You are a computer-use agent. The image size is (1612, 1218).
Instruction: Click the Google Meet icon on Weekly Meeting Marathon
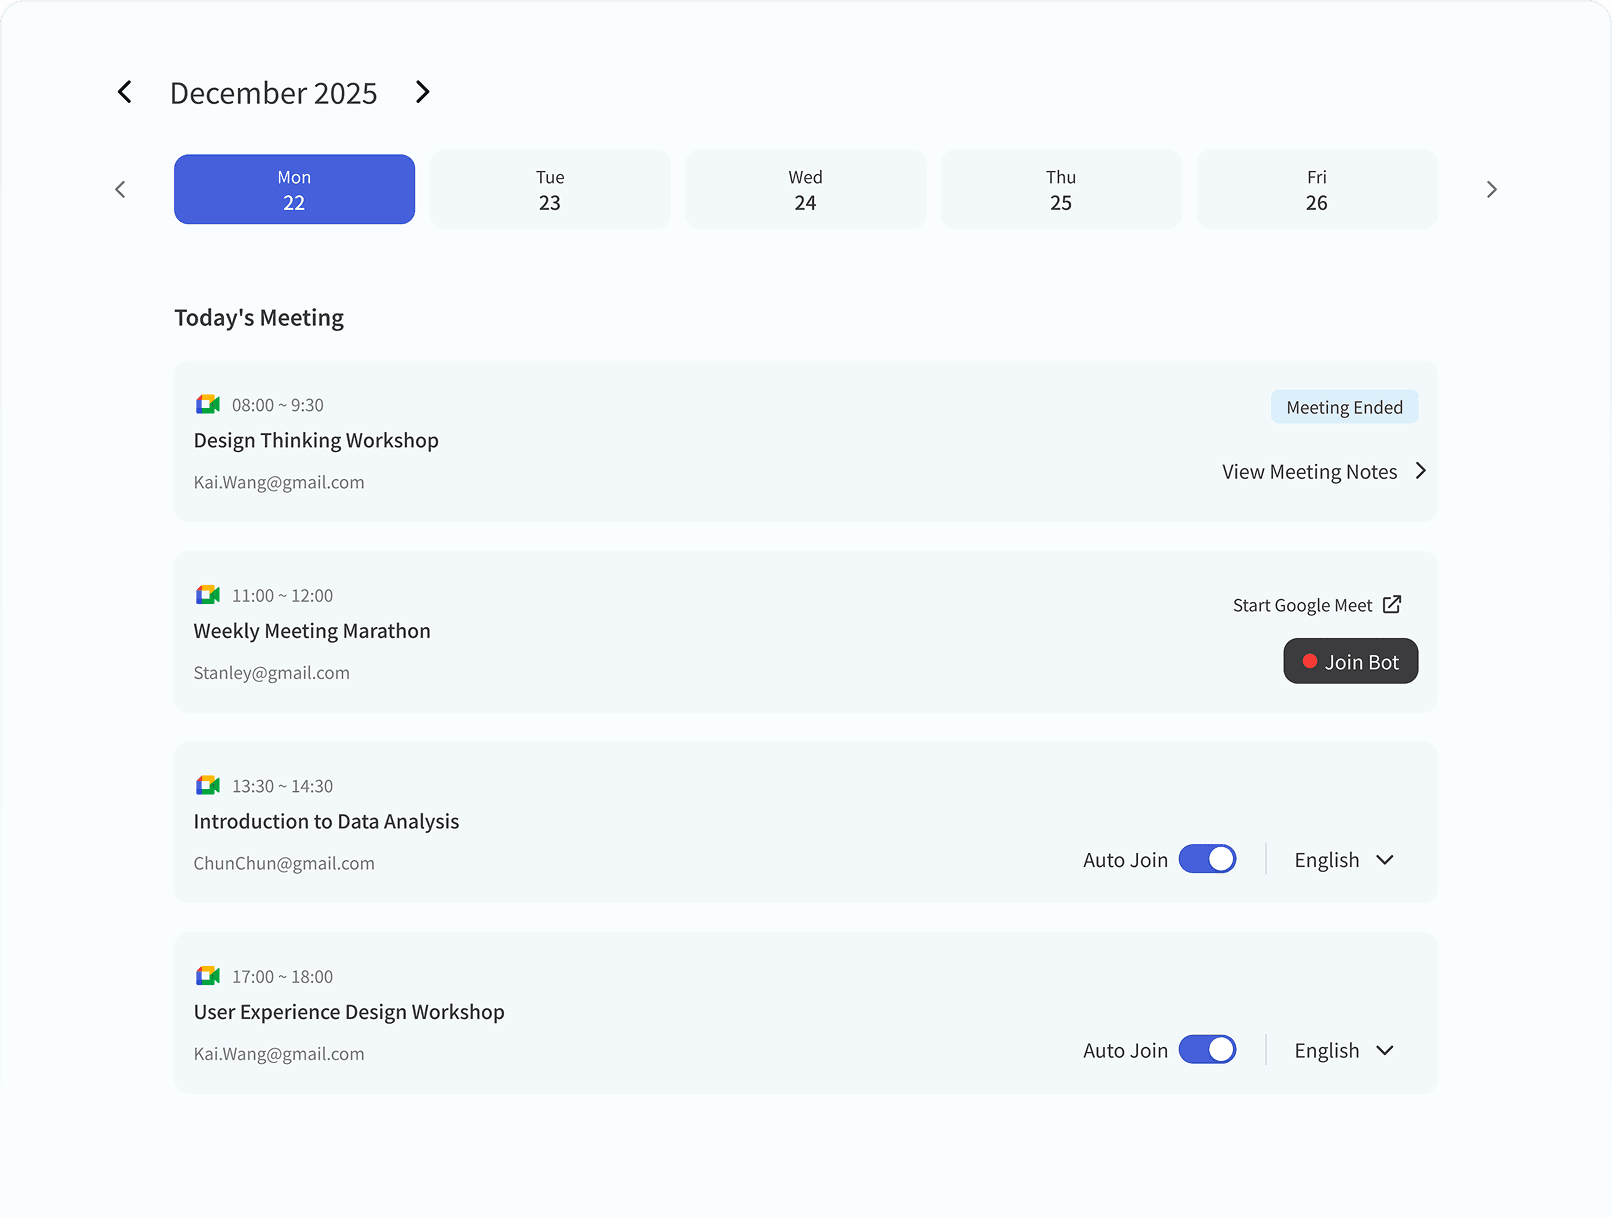tap(207, 594)
